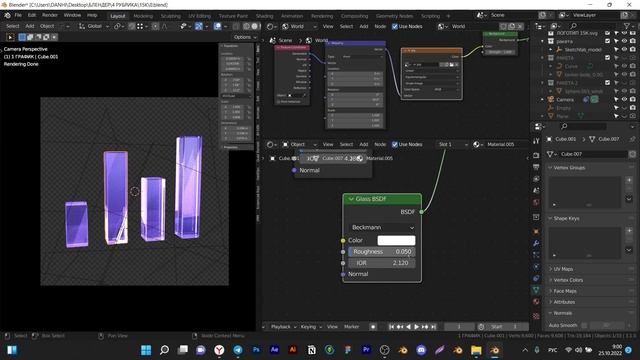Viewport: 640px width, 360px height.
Task: Open the Object Data properties tab (green triangle)
Action: click(x=536, y=290)
